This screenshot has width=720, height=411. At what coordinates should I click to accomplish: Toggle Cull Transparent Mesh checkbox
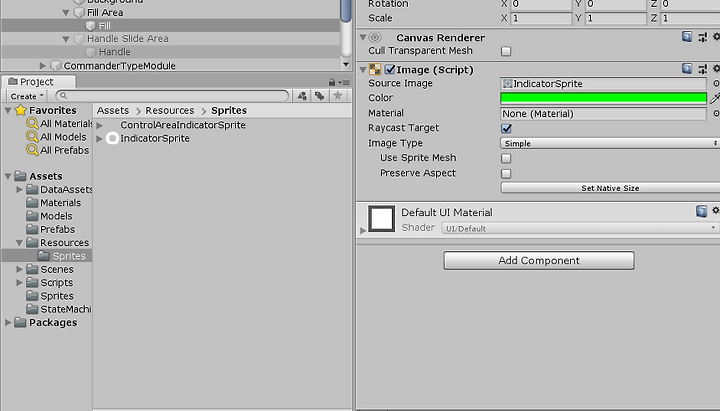(506, 51)
